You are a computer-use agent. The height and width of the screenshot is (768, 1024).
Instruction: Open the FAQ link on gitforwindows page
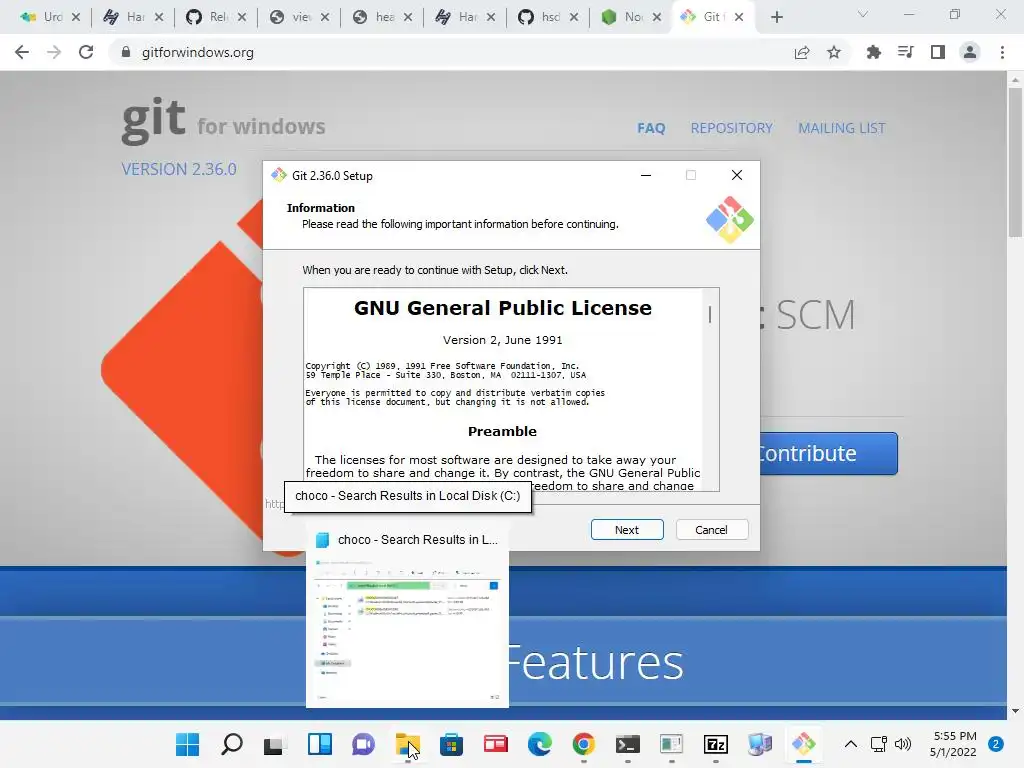pyautogui.click(x=651, y=128)
